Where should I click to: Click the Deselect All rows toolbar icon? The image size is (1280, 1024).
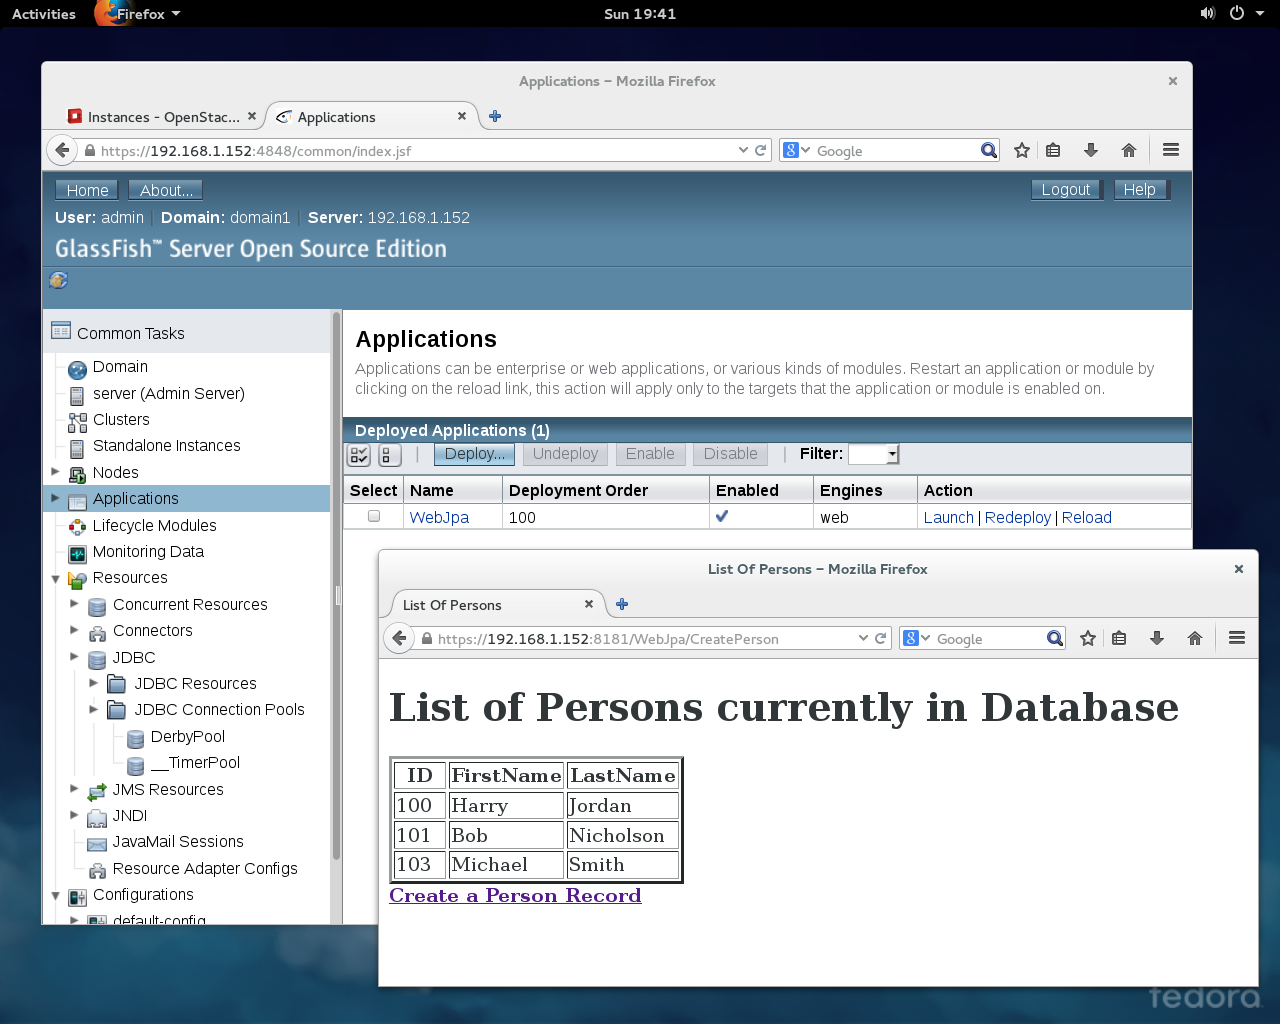point(389,454)
